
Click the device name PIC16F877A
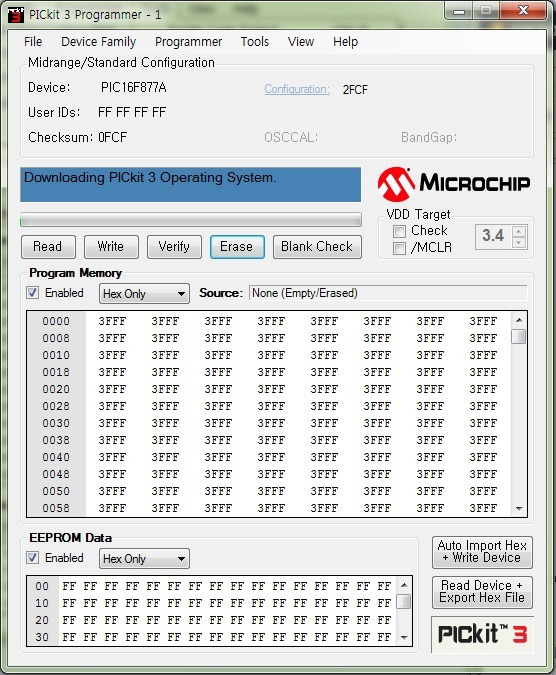point(133,87)
